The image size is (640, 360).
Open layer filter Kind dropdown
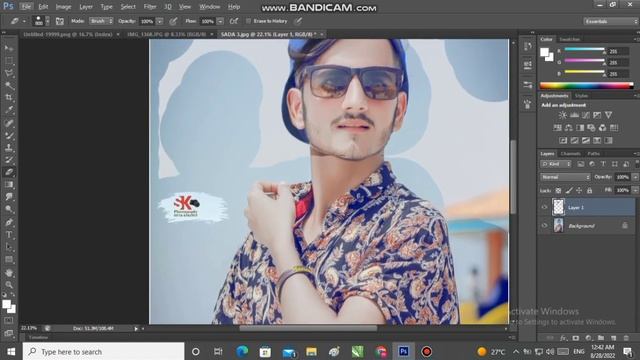tap(556, 164)
